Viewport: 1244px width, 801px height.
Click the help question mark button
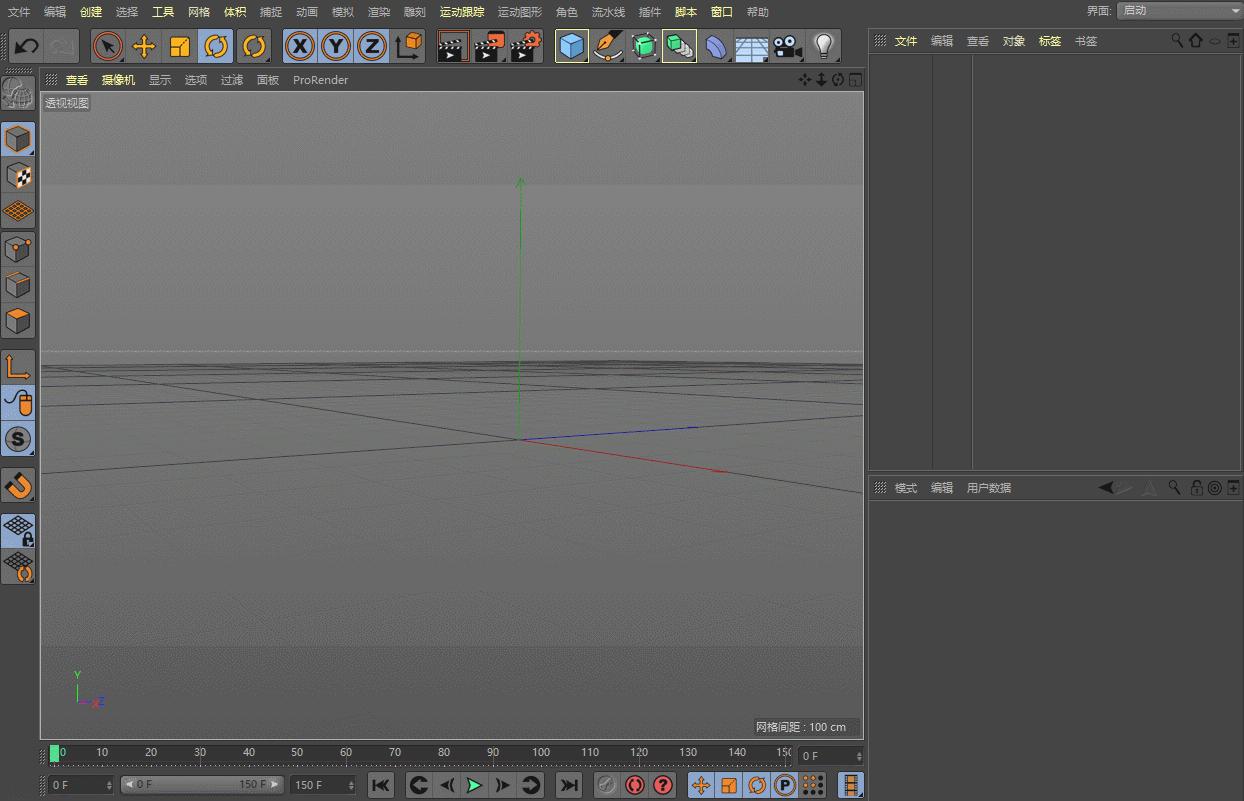[x=662, y=785]
